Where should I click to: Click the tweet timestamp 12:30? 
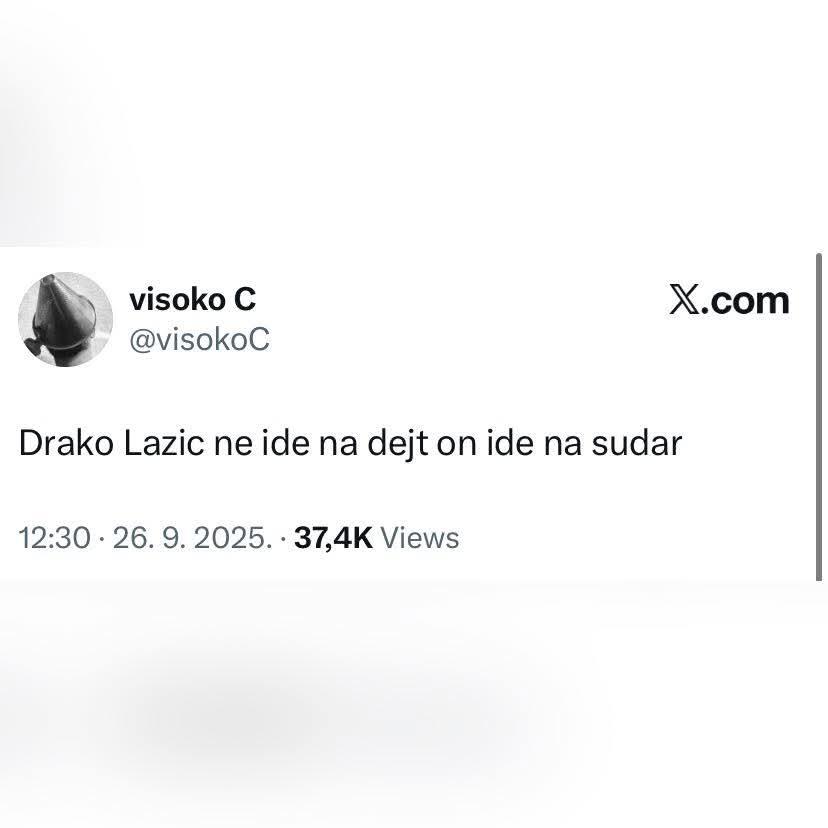click(x=54, y=538)
